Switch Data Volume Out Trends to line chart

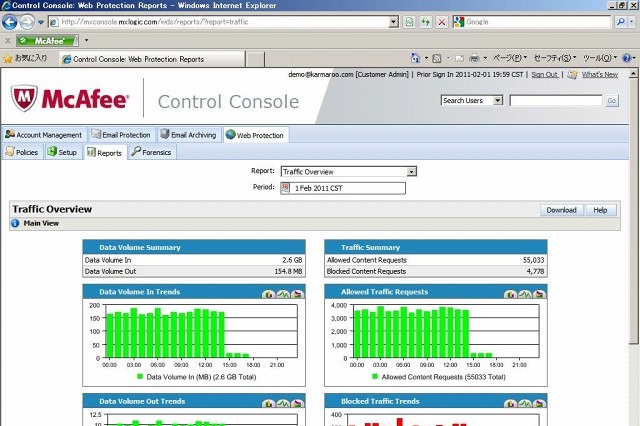[x=283, y=403]
